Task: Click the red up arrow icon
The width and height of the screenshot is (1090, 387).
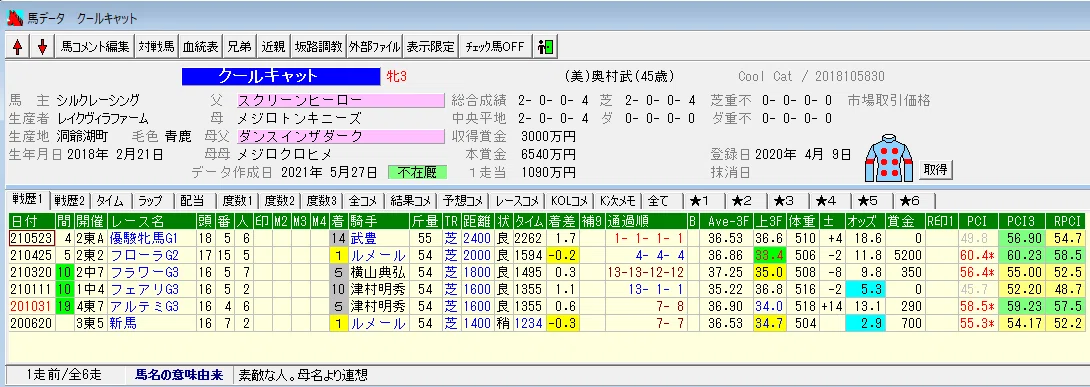Action: [17, 47]
